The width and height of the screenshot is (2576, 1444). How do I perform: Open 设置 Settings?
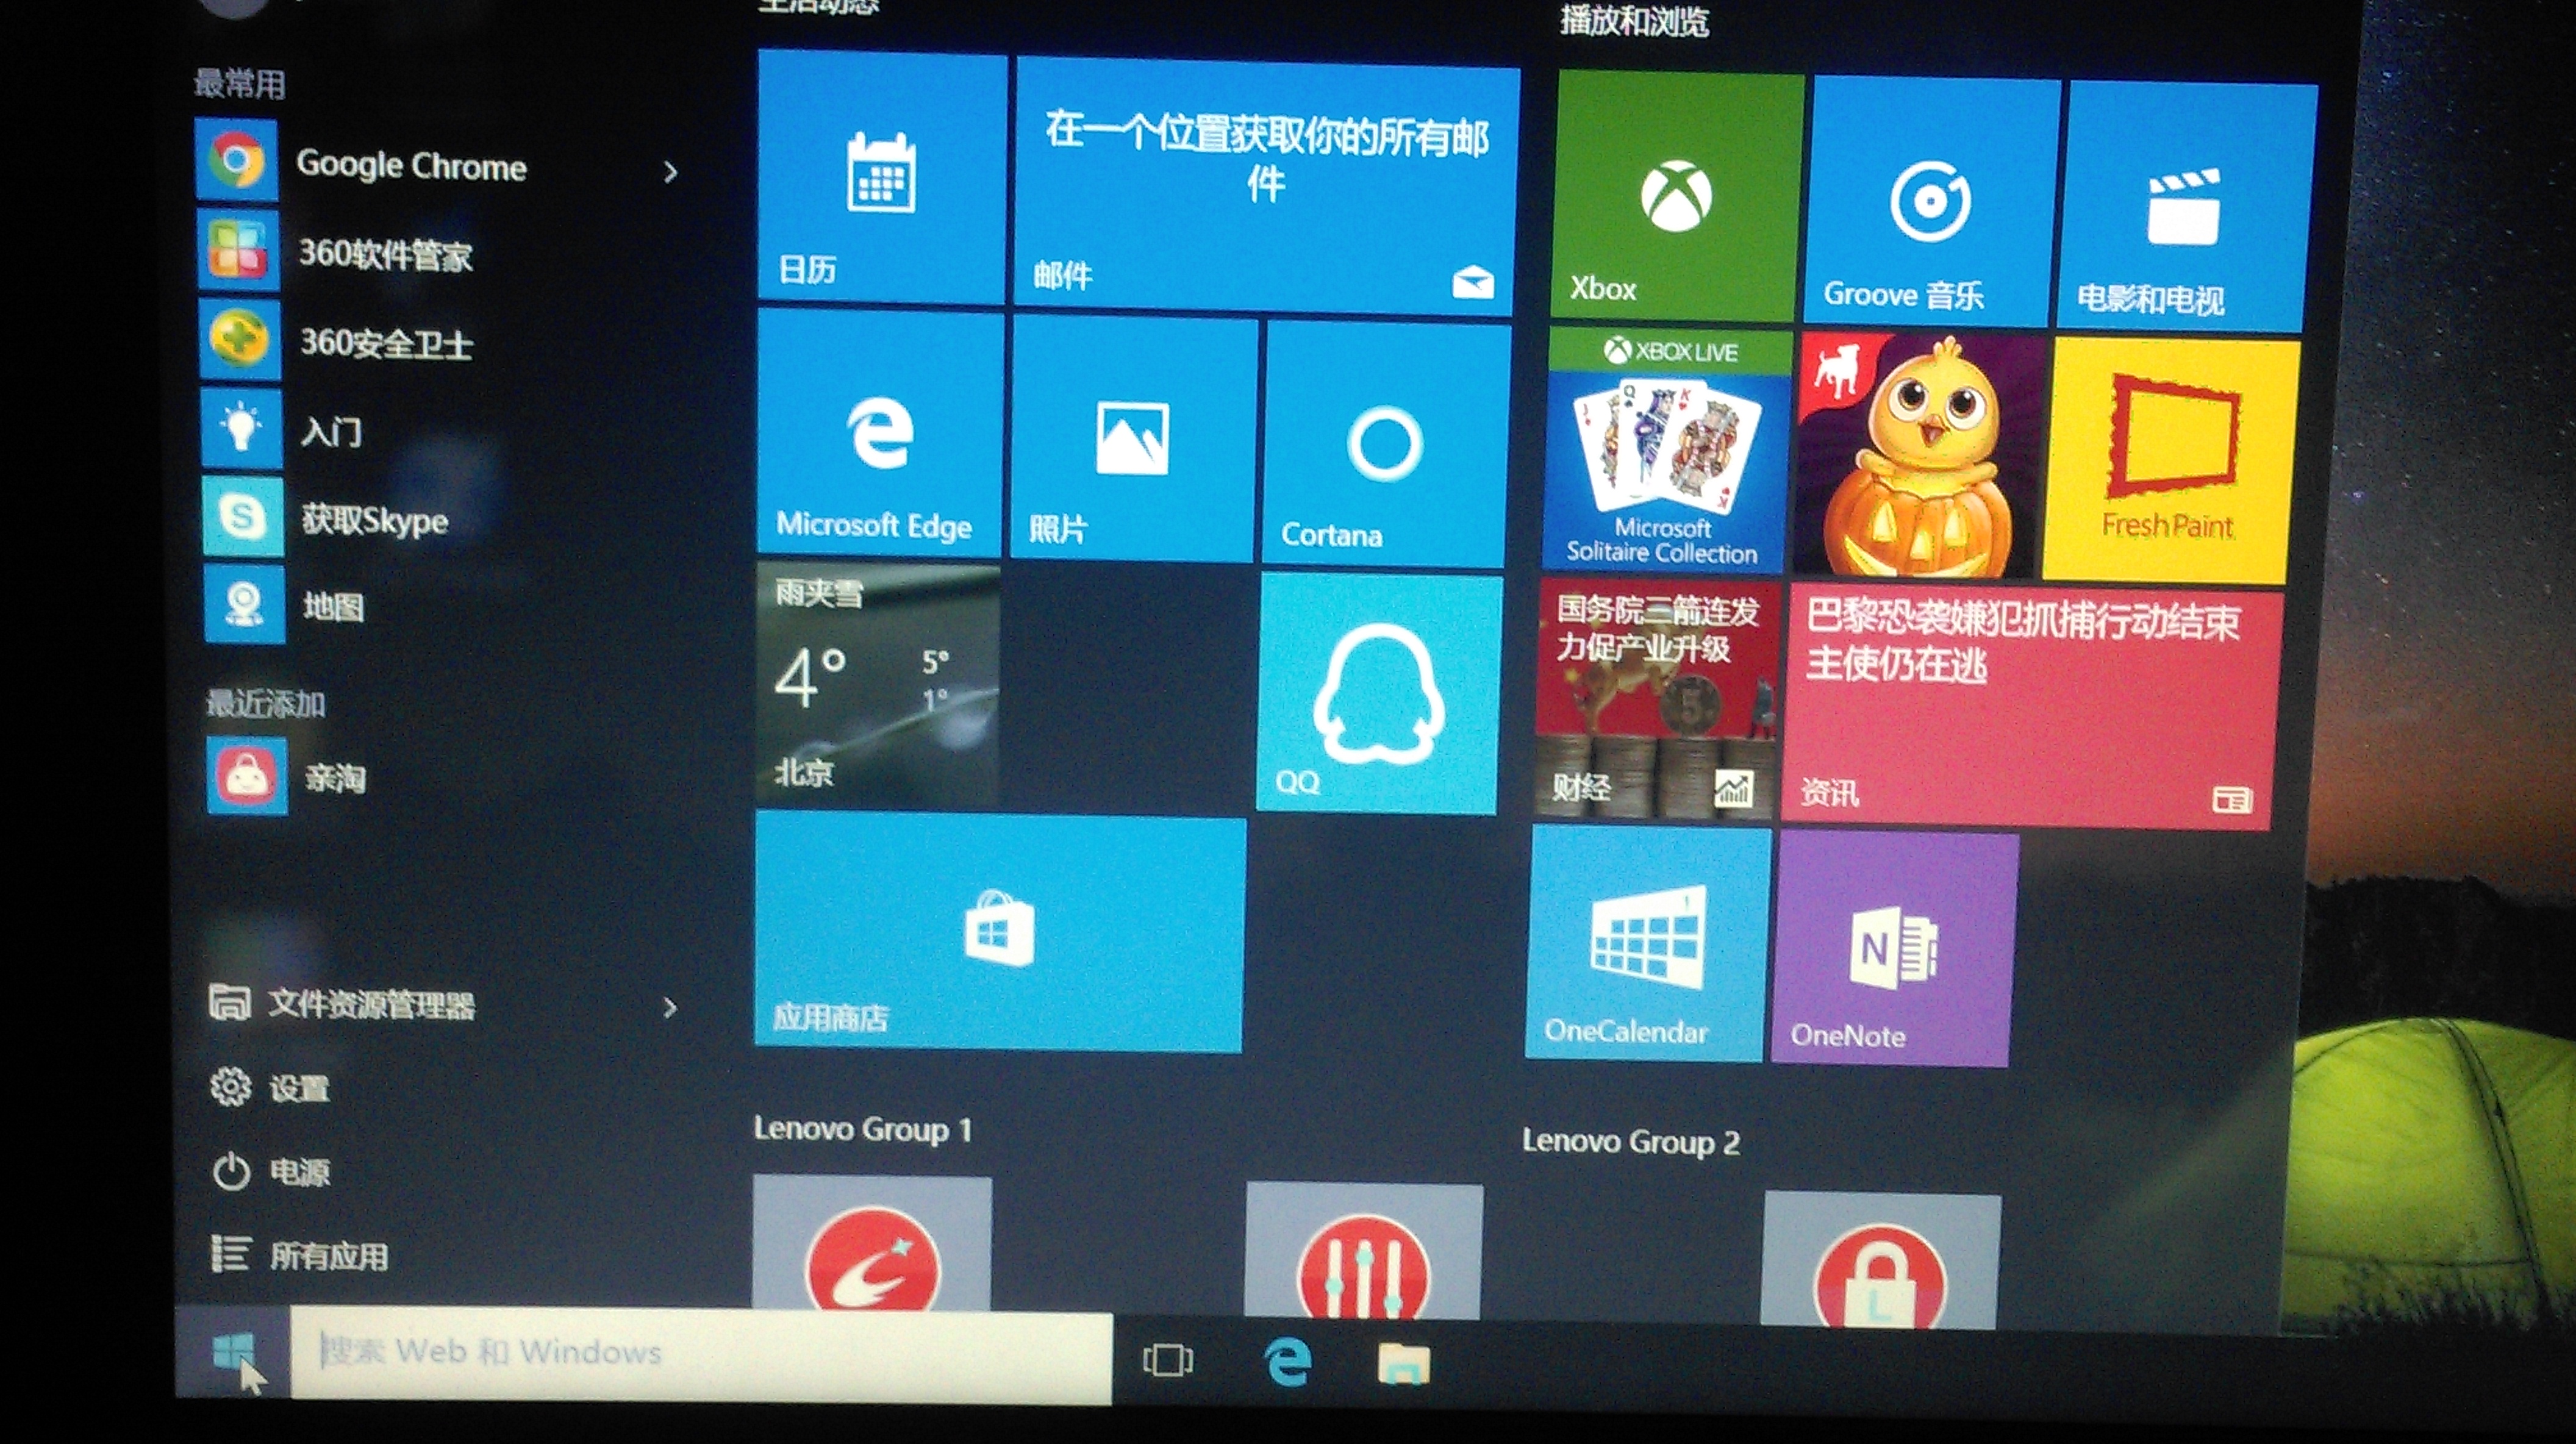point(270,1087)
